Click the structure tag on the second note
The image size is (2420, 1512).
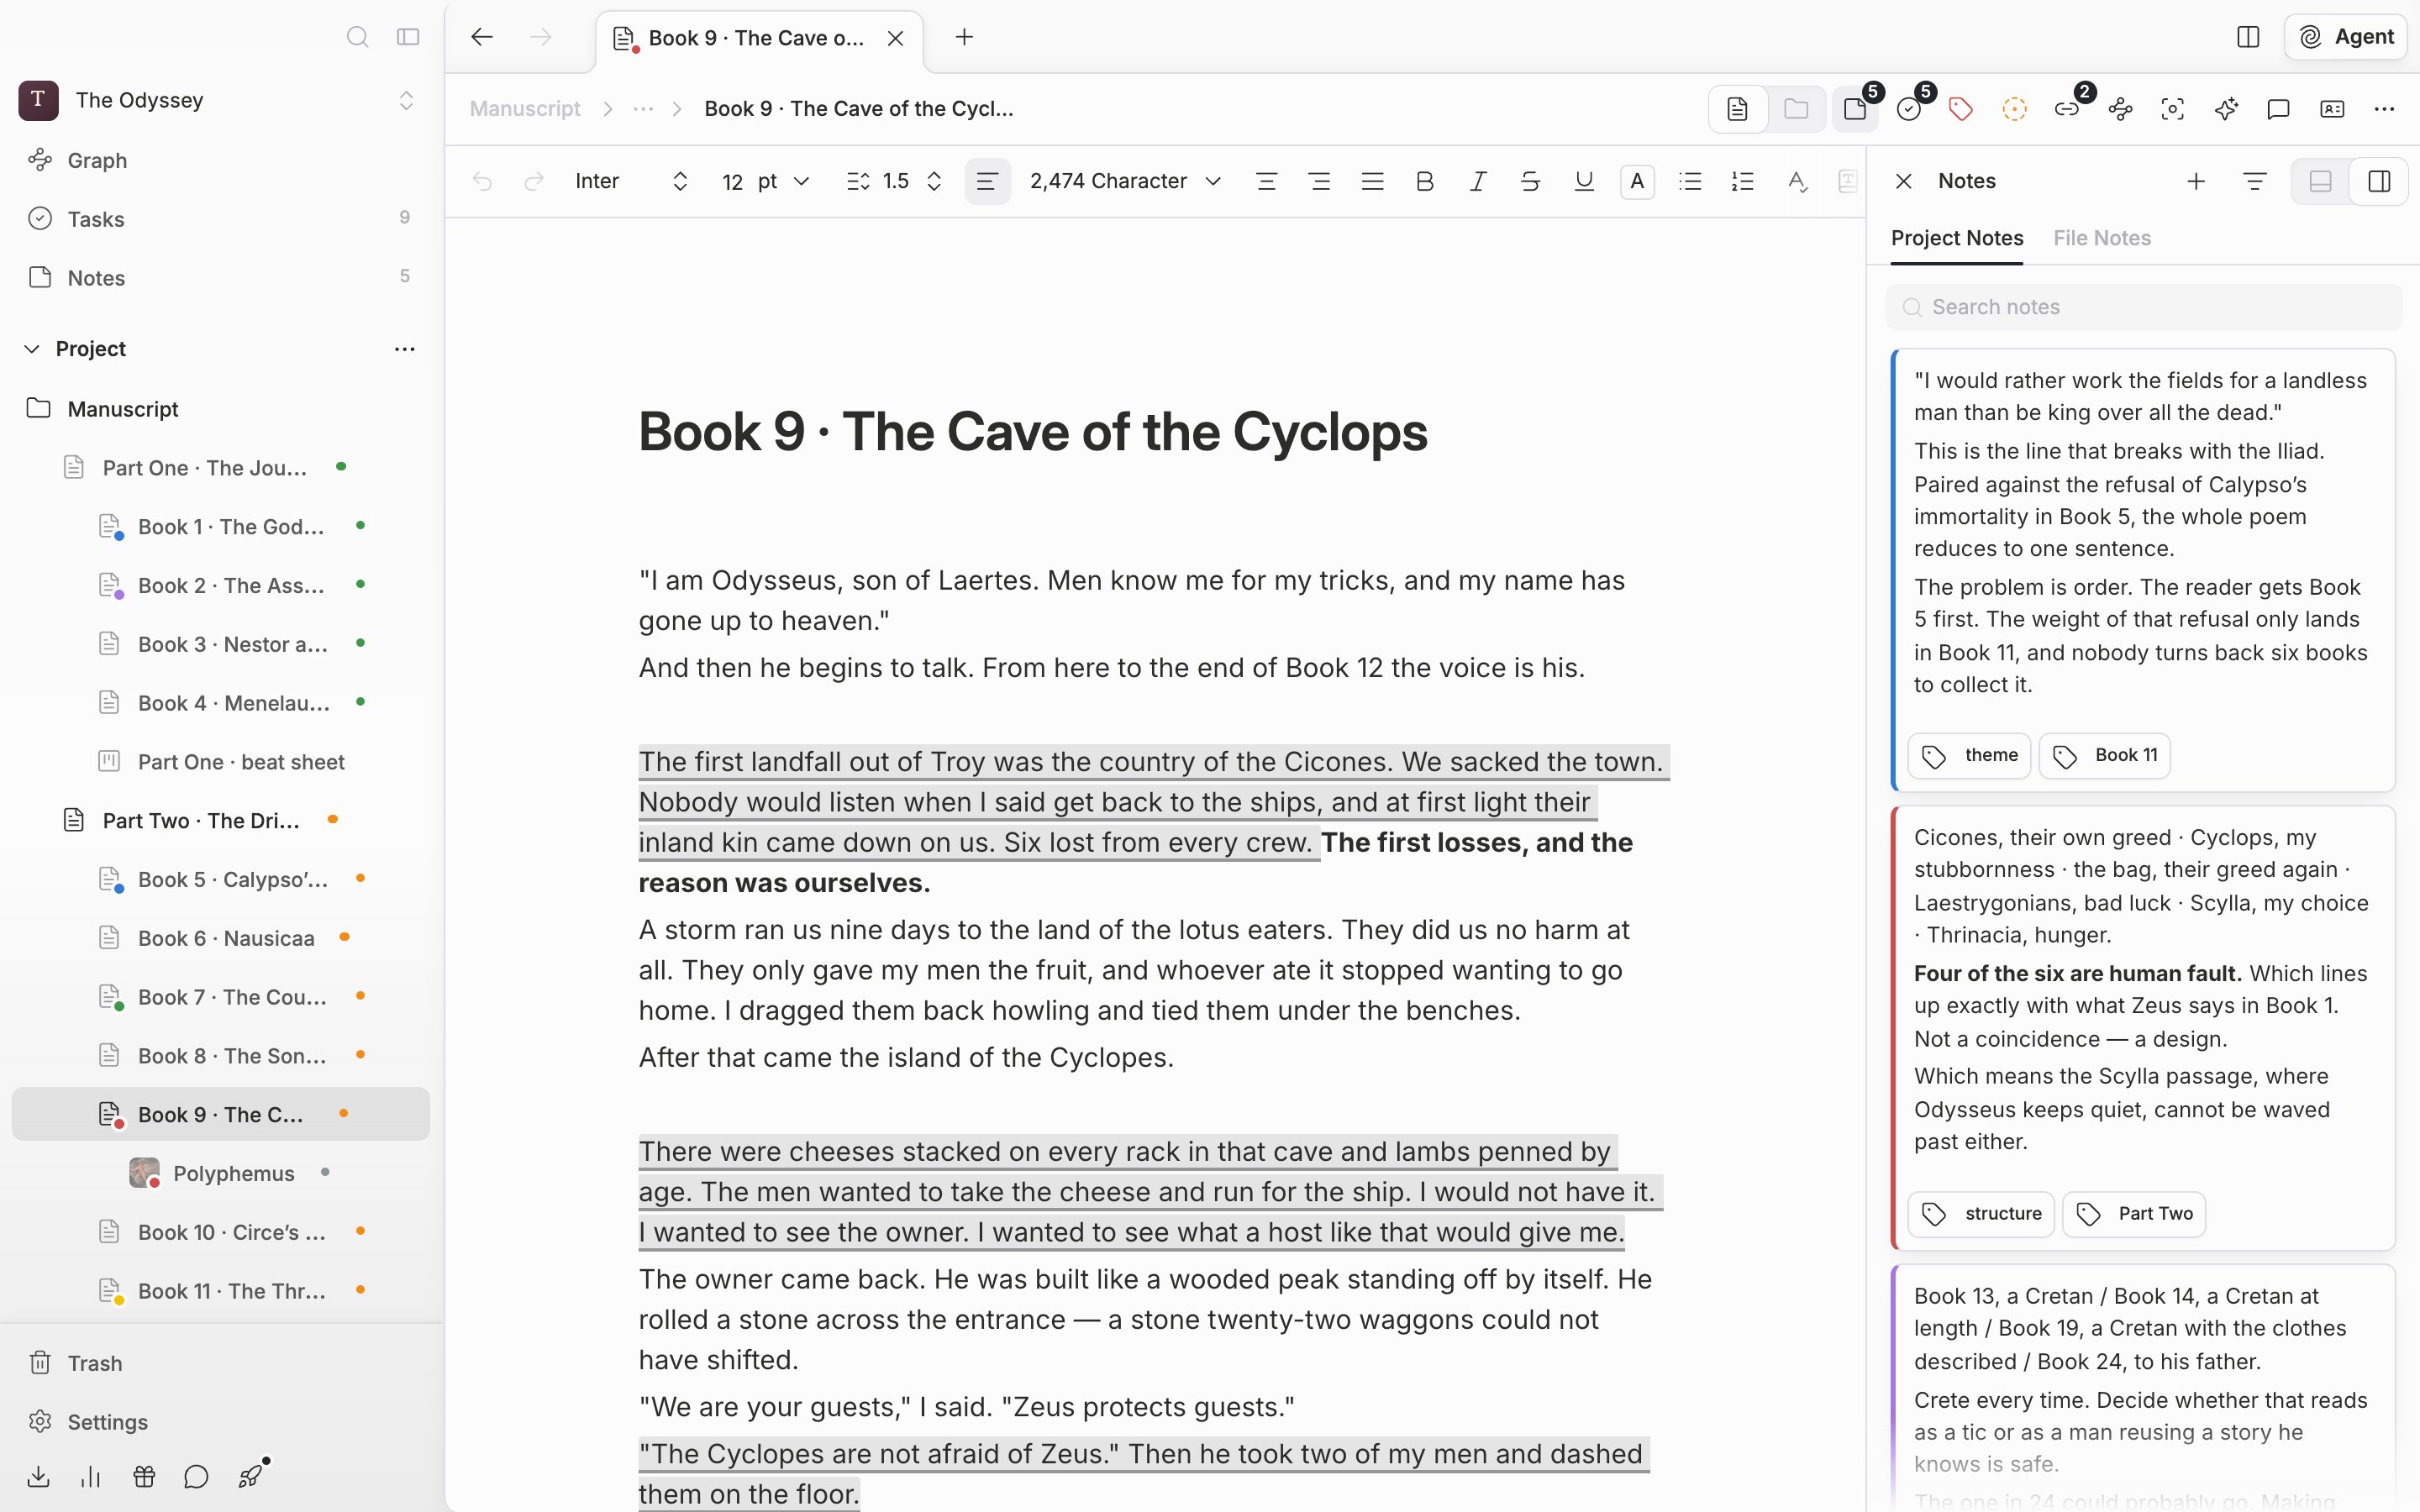1981,1213
